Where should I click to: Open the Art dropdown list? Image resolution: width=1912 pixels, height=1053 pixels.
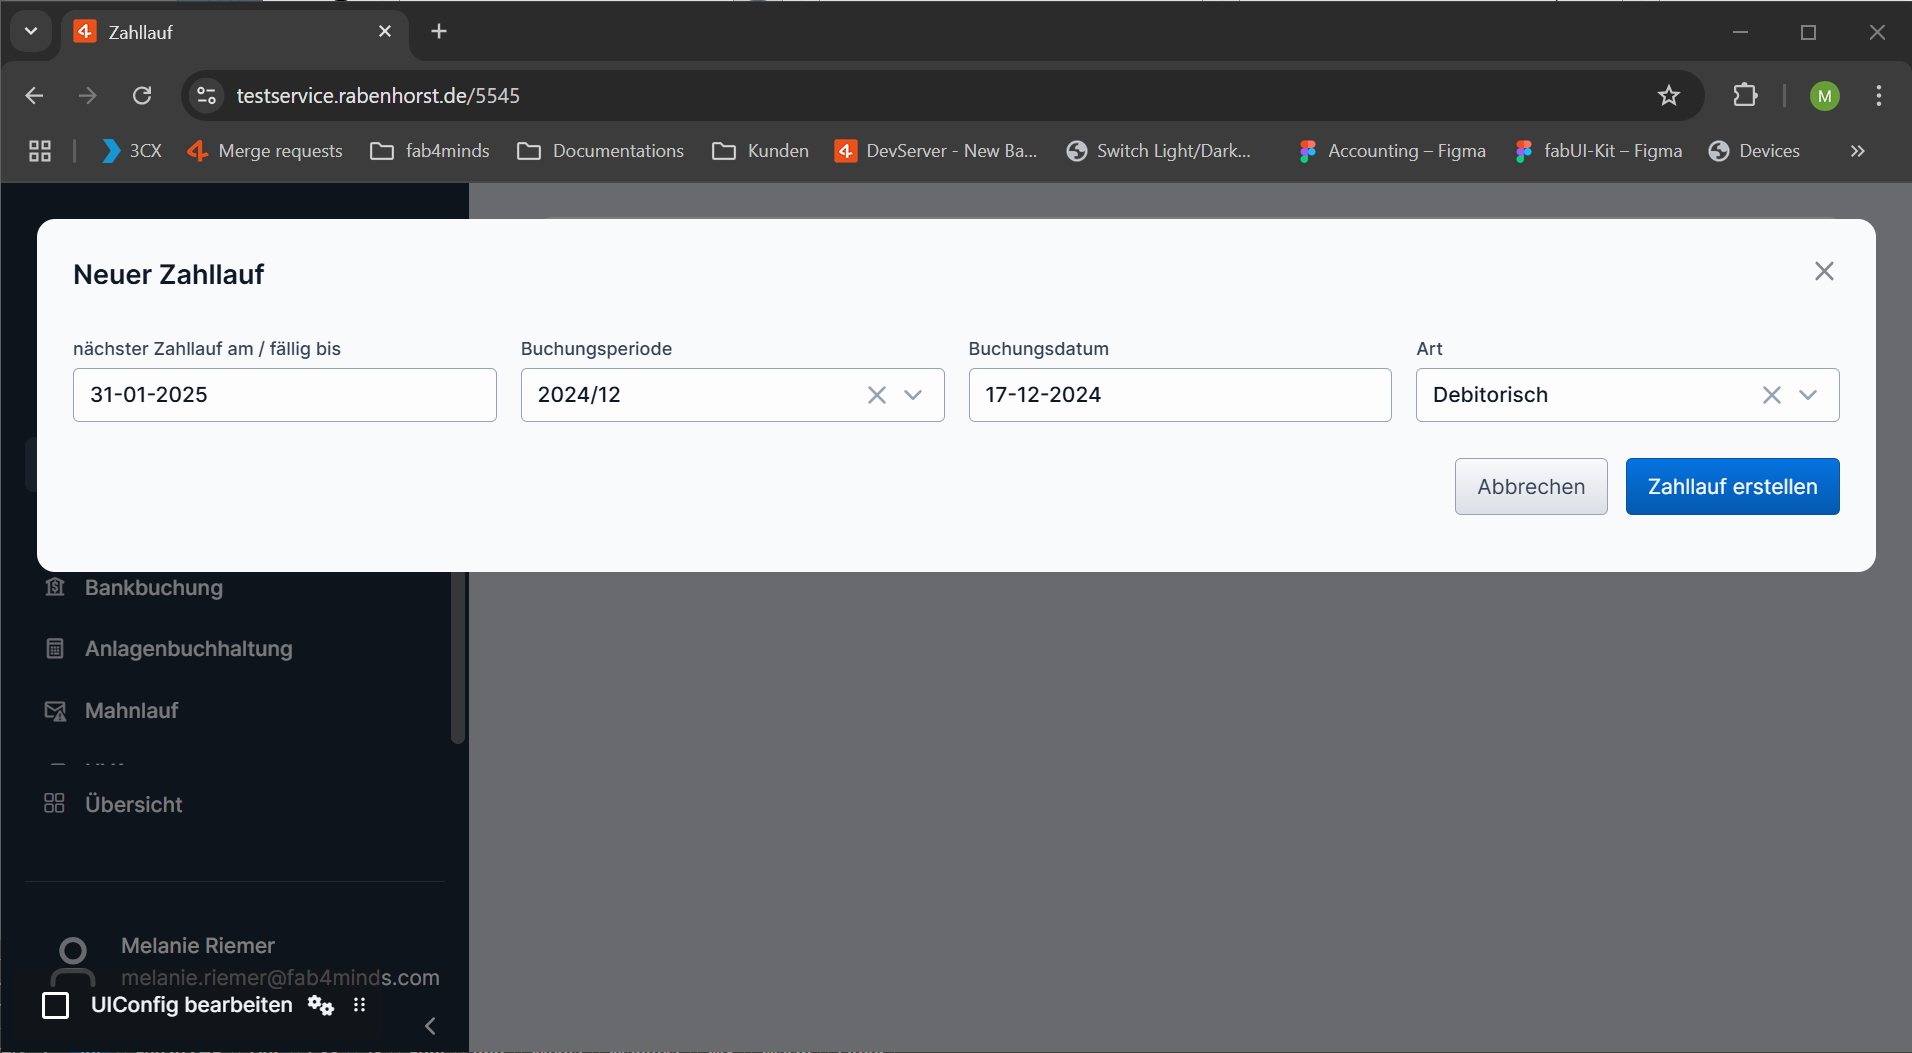click(x=1808, y=395)
